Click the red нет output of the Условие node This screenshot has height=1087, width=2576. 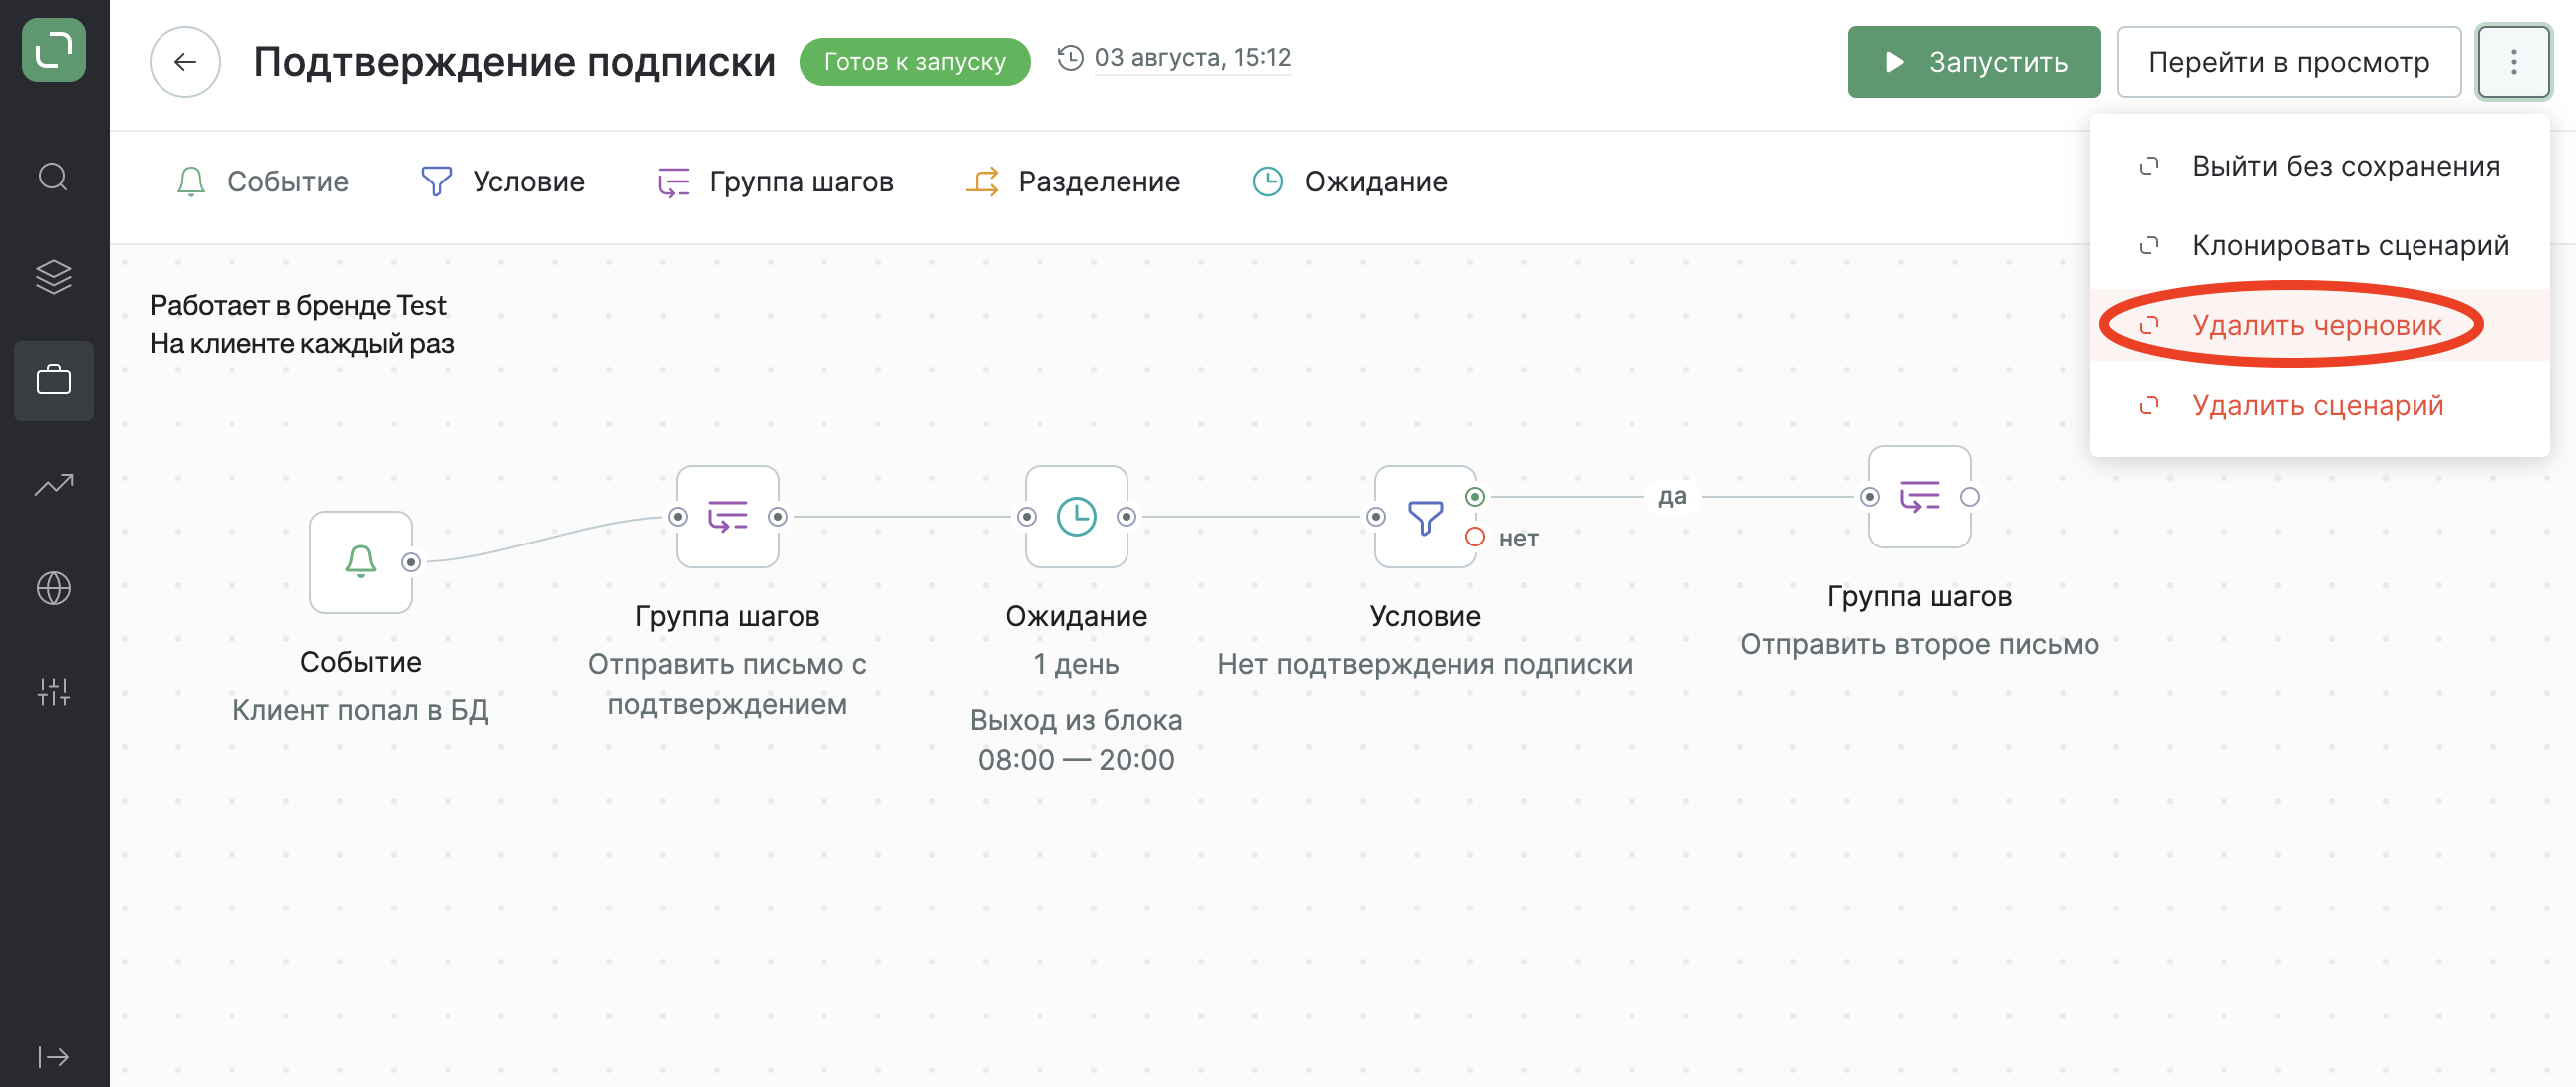click(1475, 537)
